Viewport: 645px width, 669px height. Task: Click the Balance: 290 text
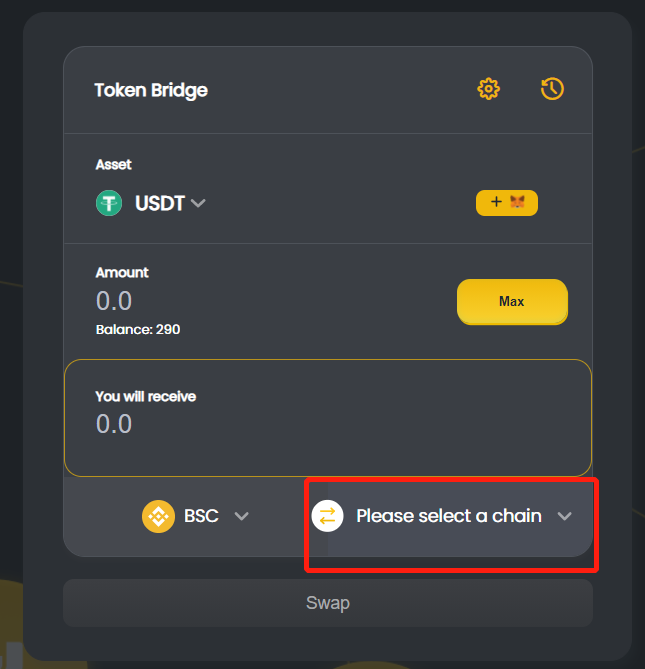(x=138, y=329)
